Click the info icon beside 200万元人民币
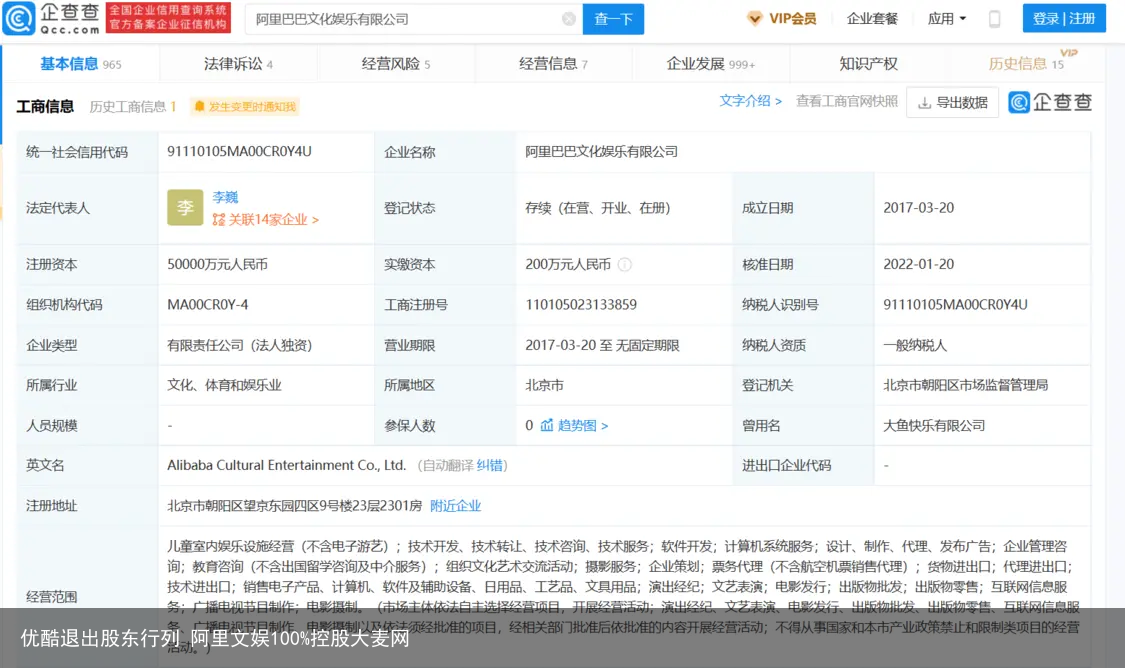The height and width of the screenshot is (668, 1125). (625, 265)
